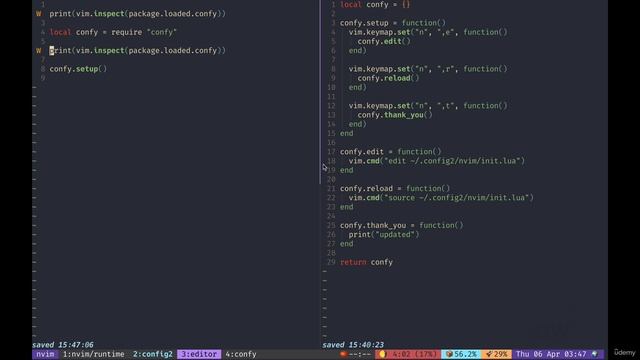640x360 pixels.
Task: Click the vim.cmd("edit ...") line
Action: 437,161
